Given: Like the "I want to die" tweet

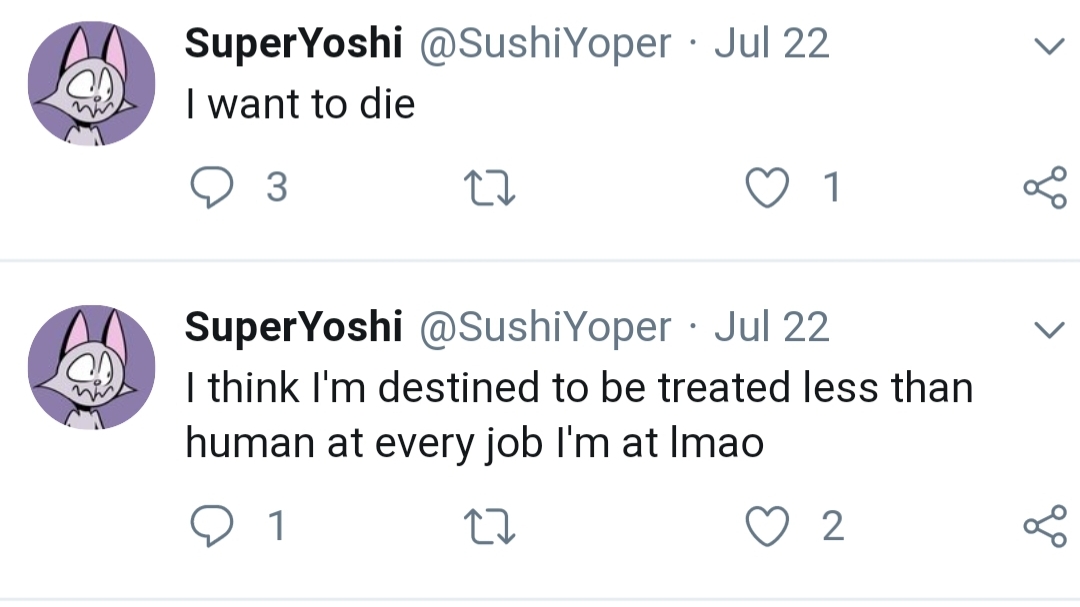Looking at the screenshot, I should (x=766, y=188).
